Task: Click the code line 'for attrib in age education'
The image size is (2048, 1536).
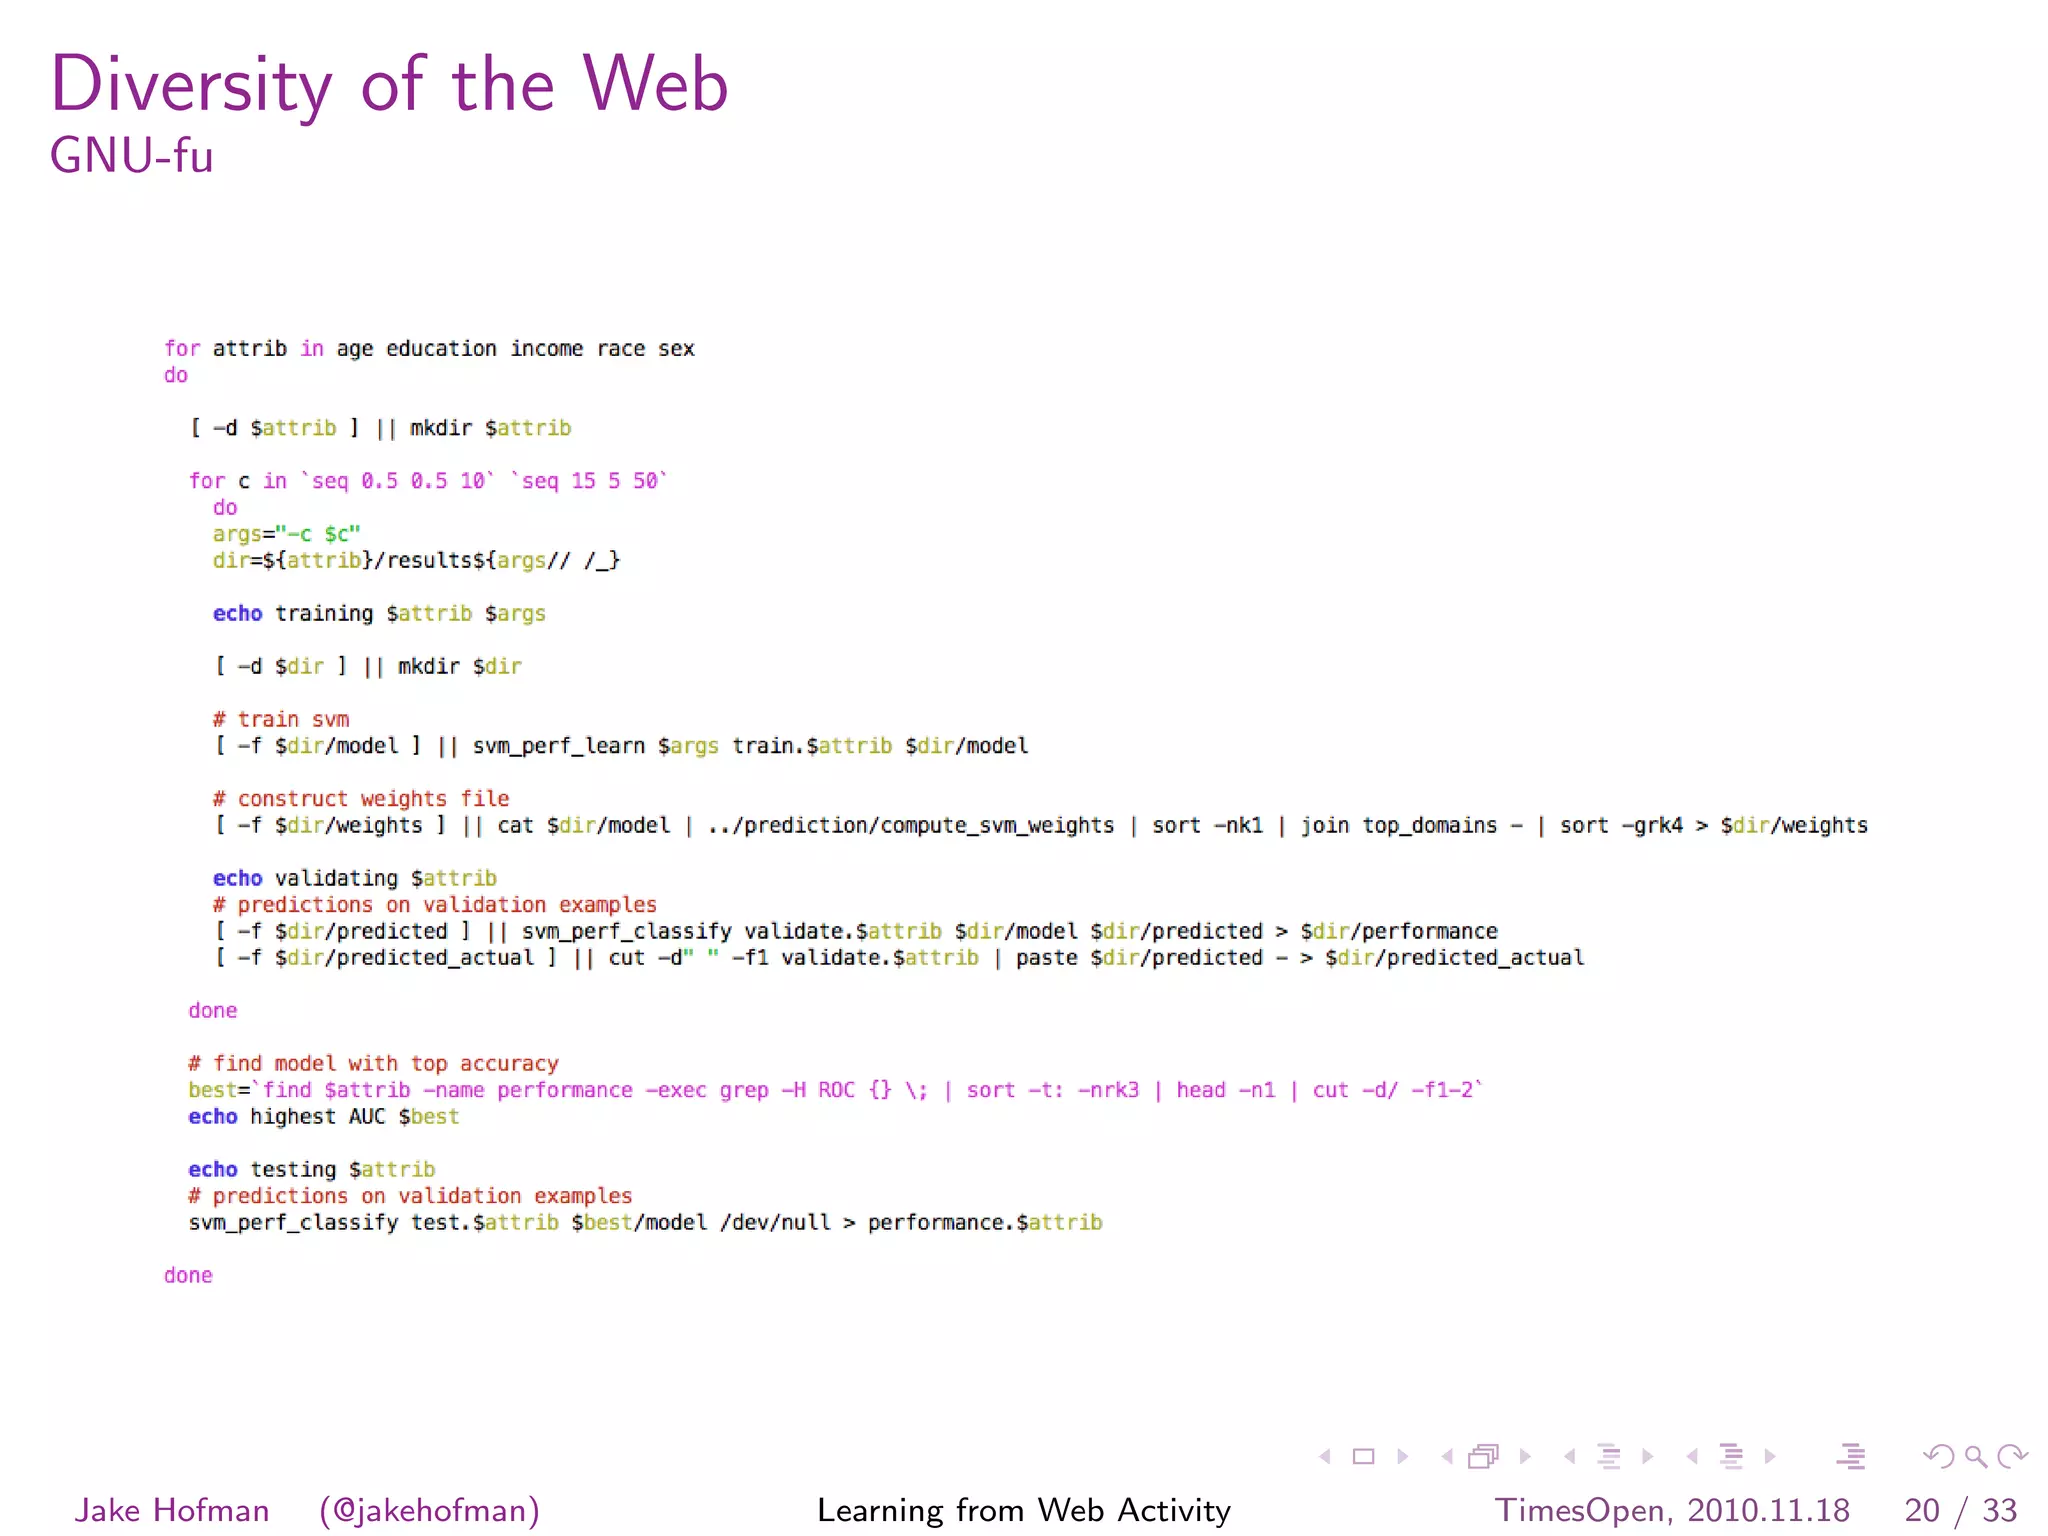Action: 429,348
